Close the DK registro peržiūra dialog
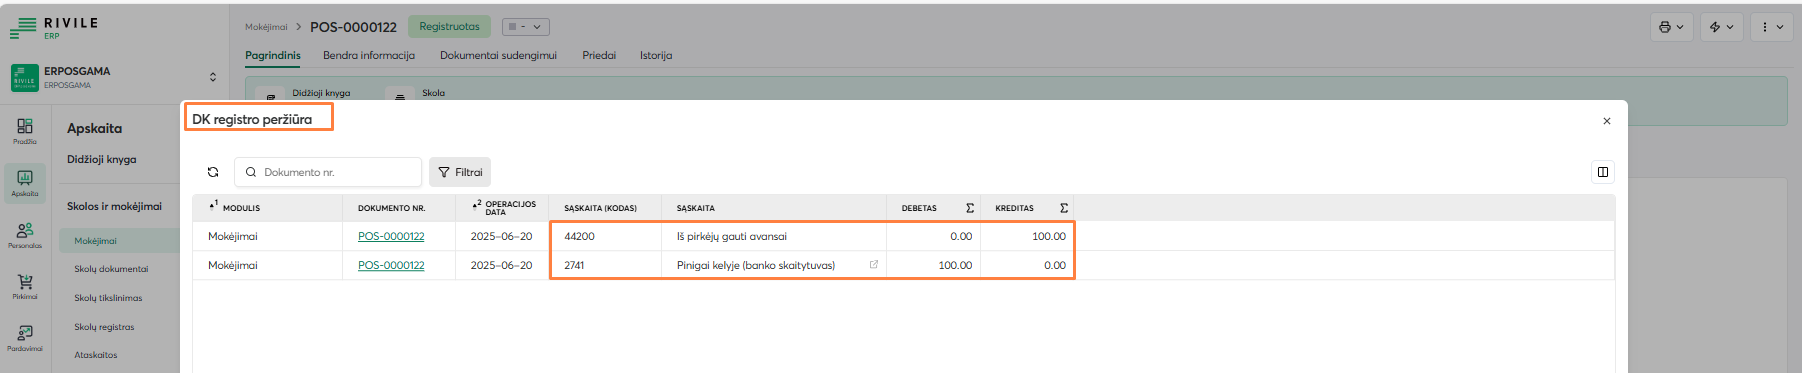This screenshot has height=373, width=1802. 1607,121
